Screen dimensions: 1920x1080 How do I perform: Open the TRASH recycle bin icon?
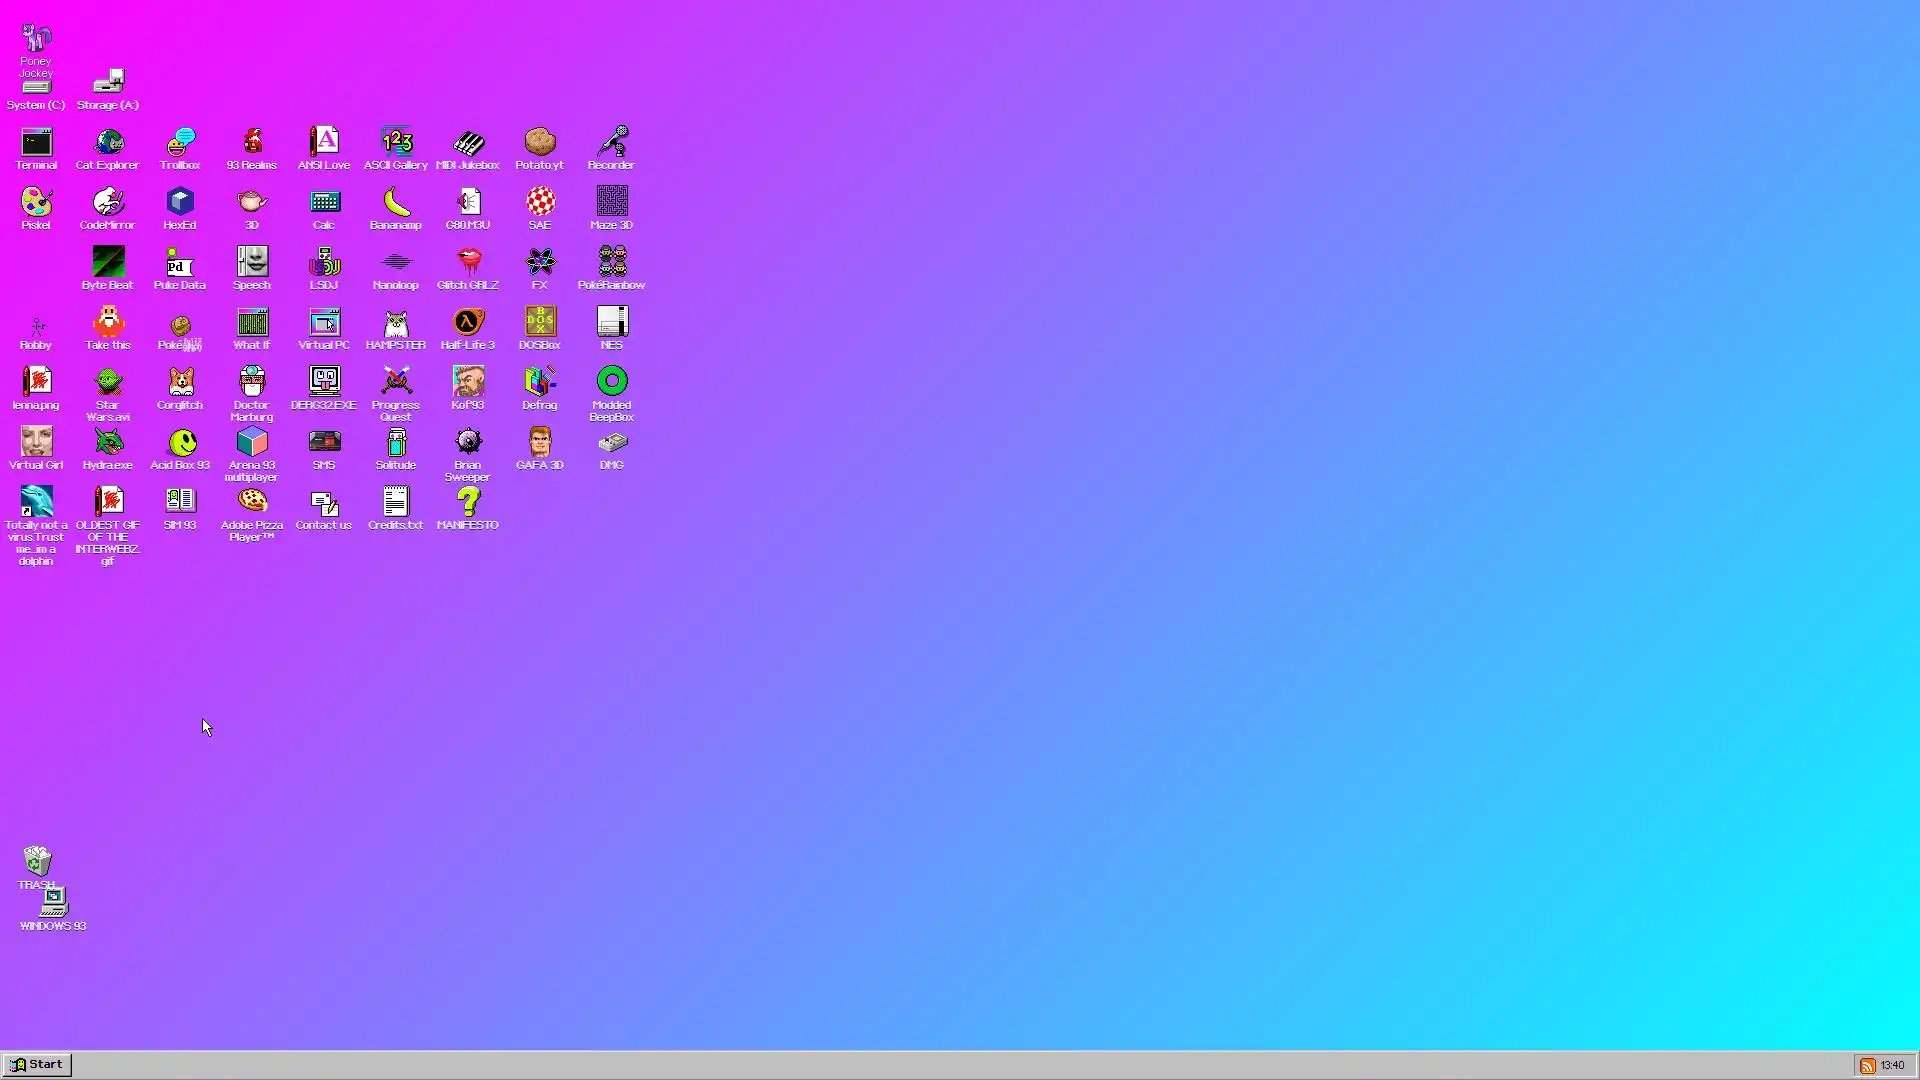[37, 862]
